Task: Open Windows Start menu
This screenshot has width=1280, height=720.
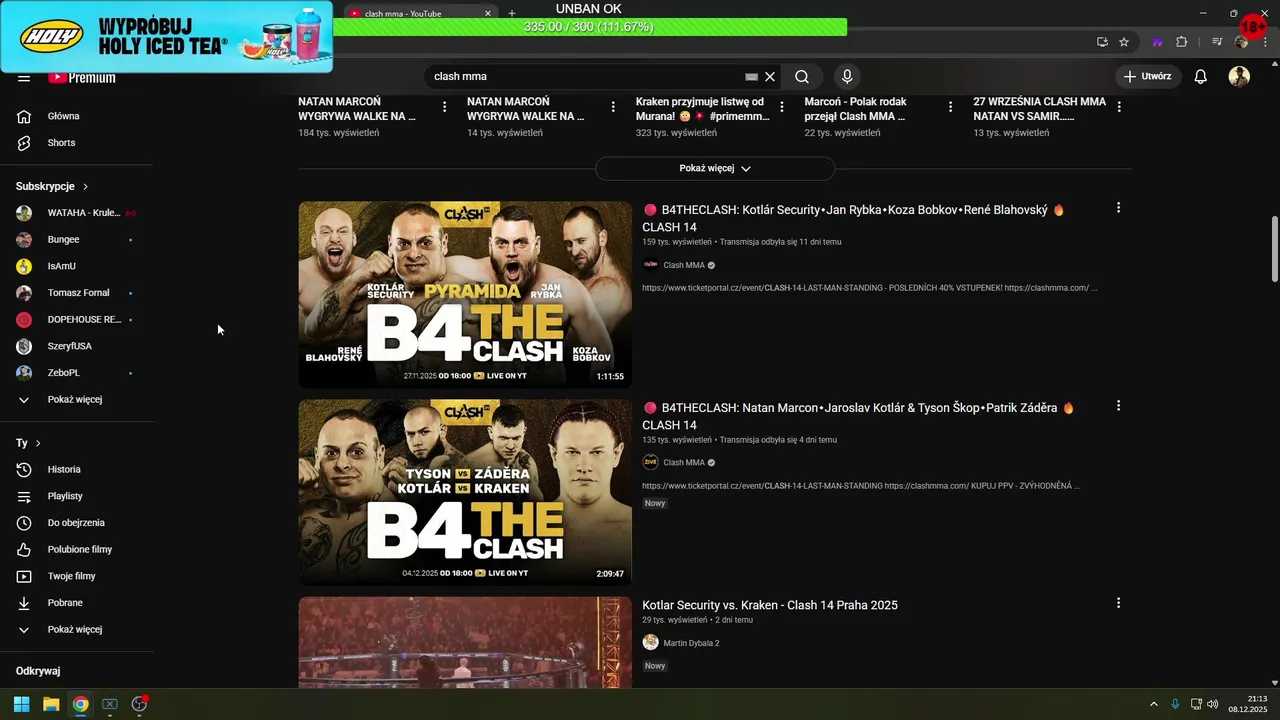Action: [x=21, y=704]
